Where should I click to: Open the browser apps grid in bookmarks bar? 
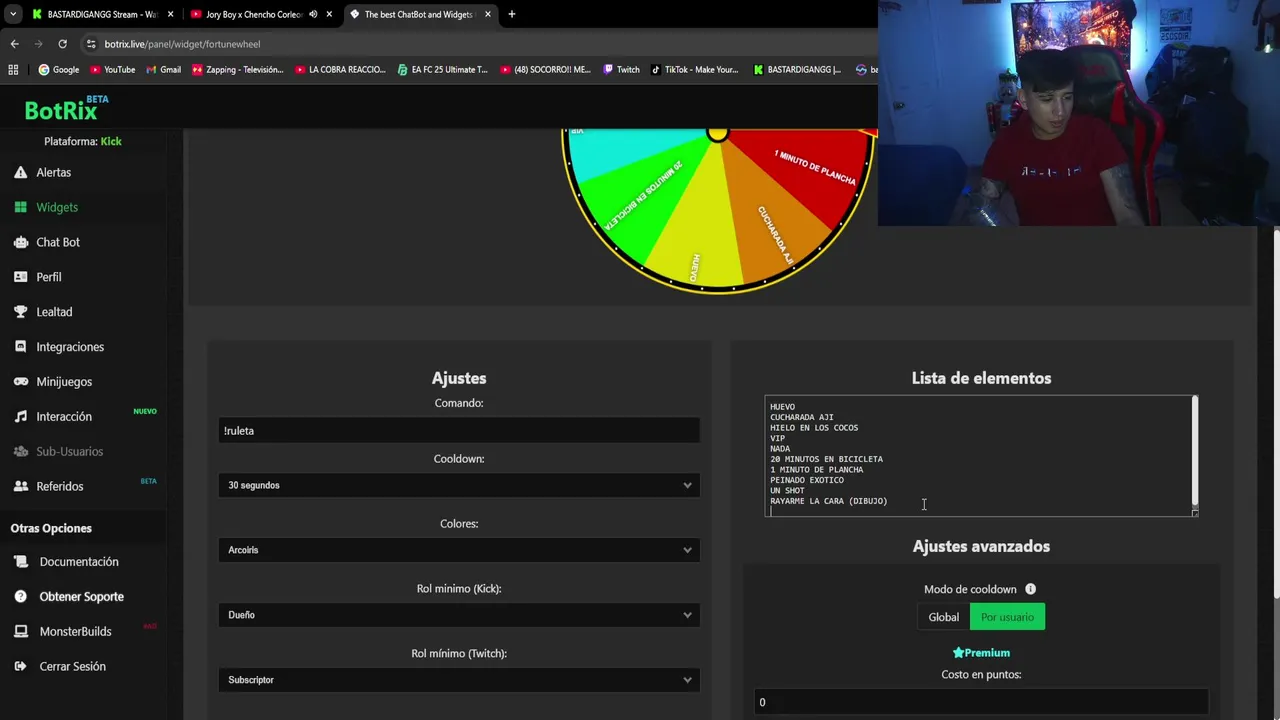click(x=13, y=70)
